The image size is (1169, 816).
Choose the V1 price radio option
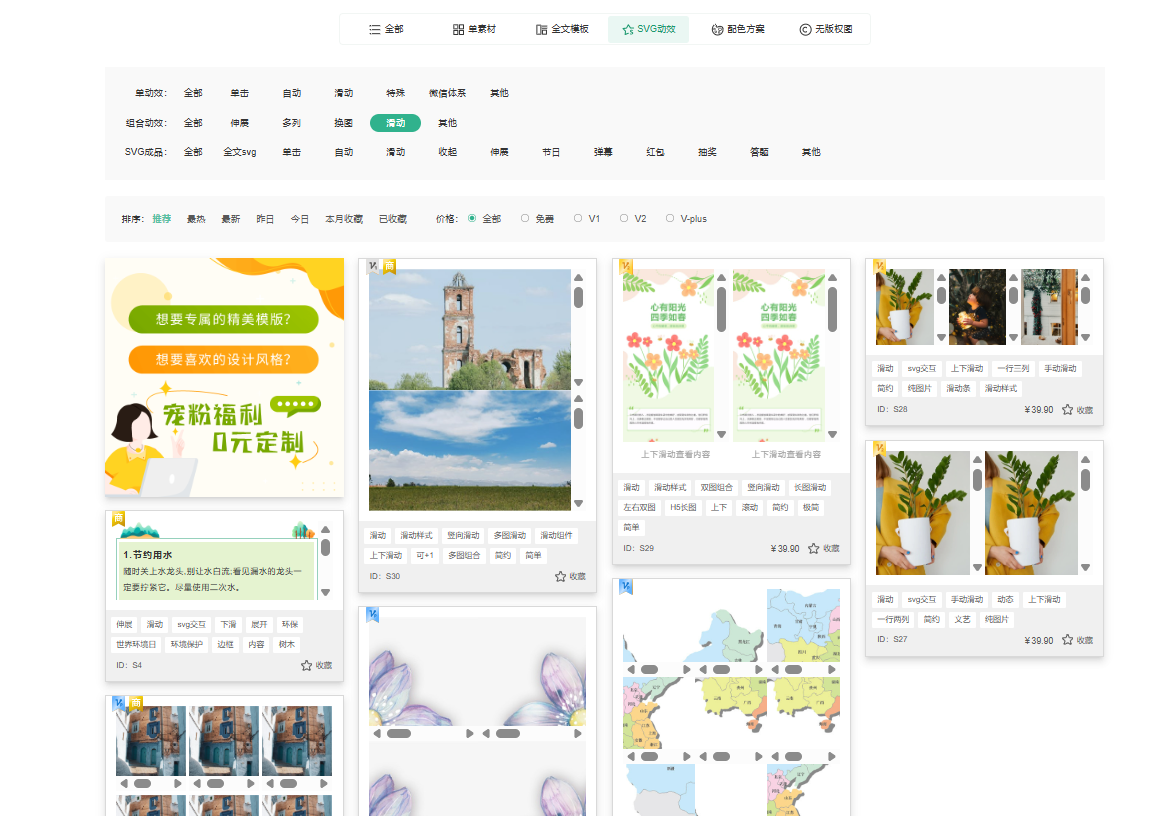coord(578,218)
